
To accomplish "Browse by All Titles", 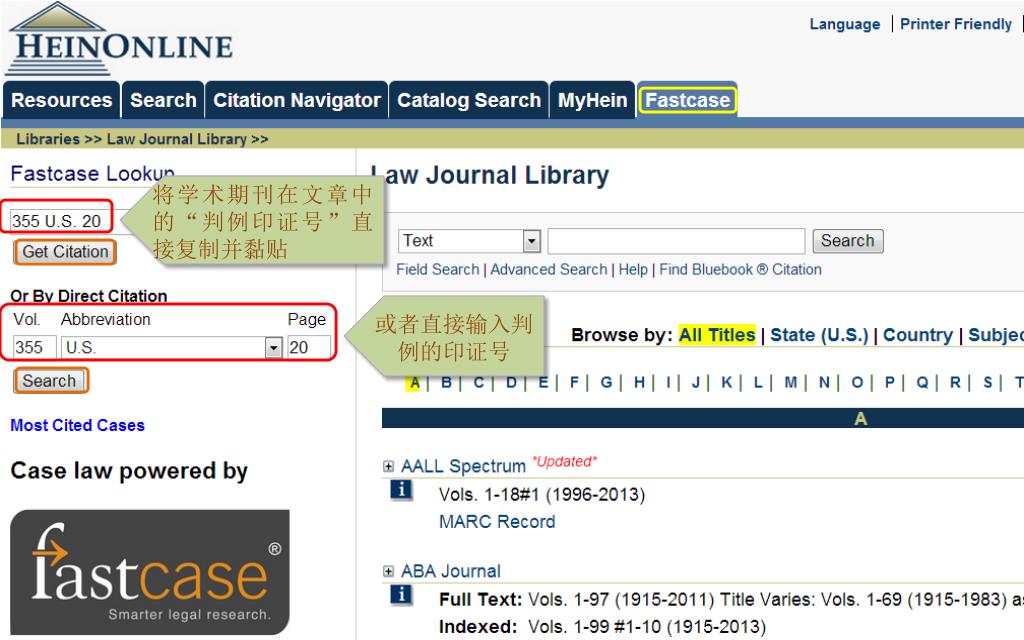I will (716, 335).
